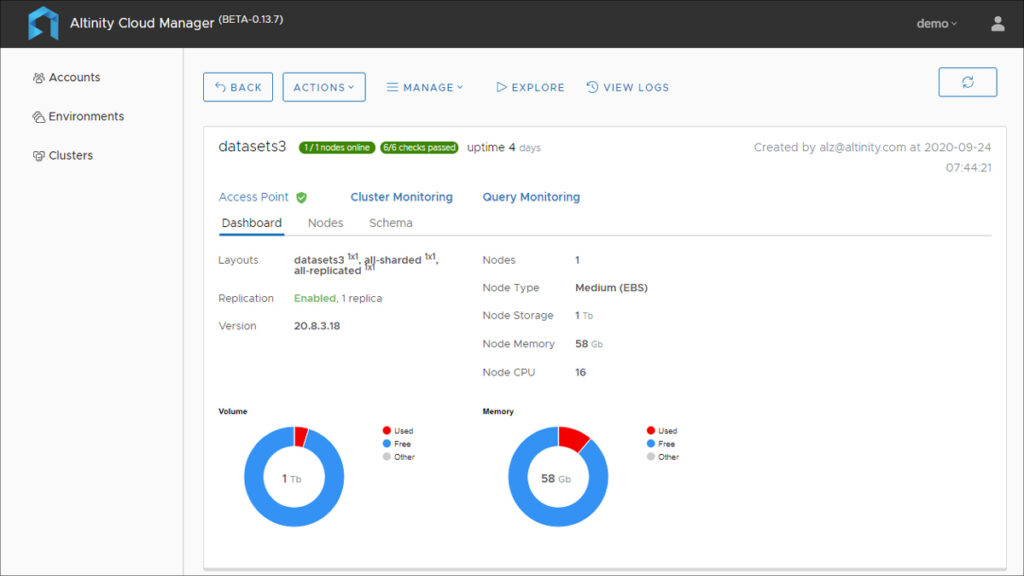
Task: Expand the demo account dropdown
Action: [x=936, y=24]
